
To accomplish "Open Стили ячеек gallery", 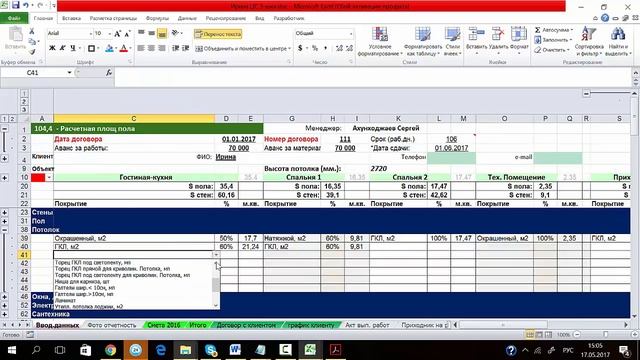I will [x=452, y=42].
